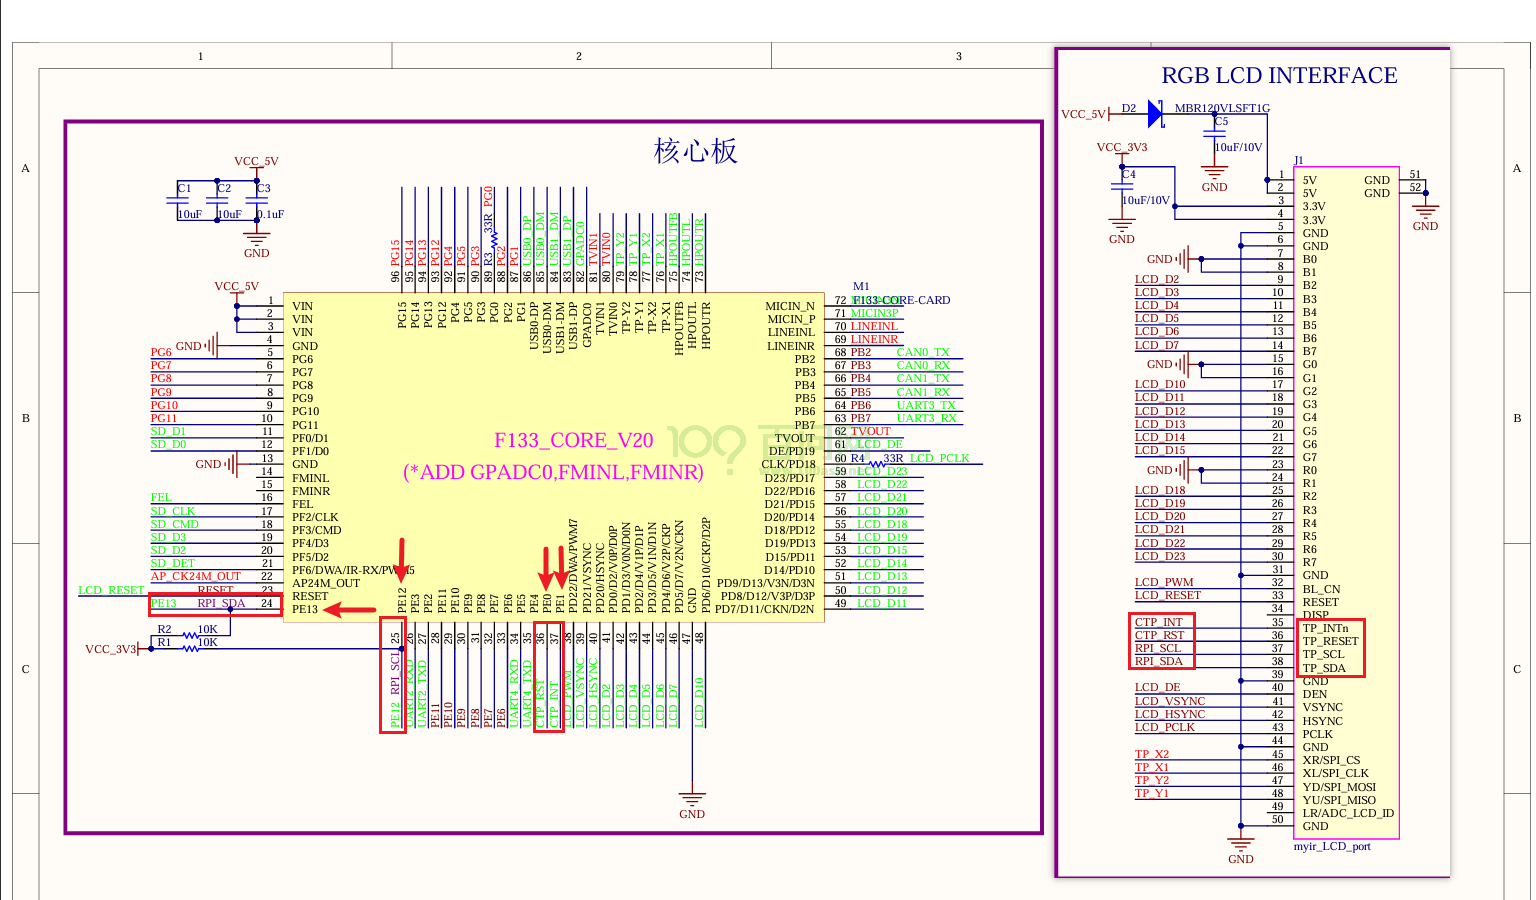Click the LCD_PWM net label
Viewport: 1536px width, 900px height.
coord(1163,582)
